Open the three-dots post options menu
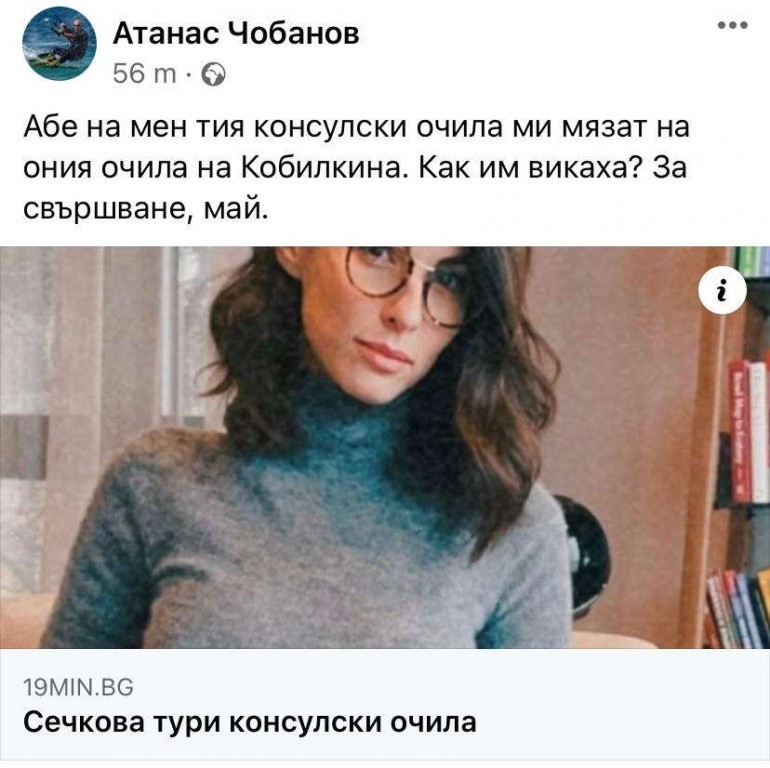The height and width of the screenshot is (768, 770). pos(733,26)
